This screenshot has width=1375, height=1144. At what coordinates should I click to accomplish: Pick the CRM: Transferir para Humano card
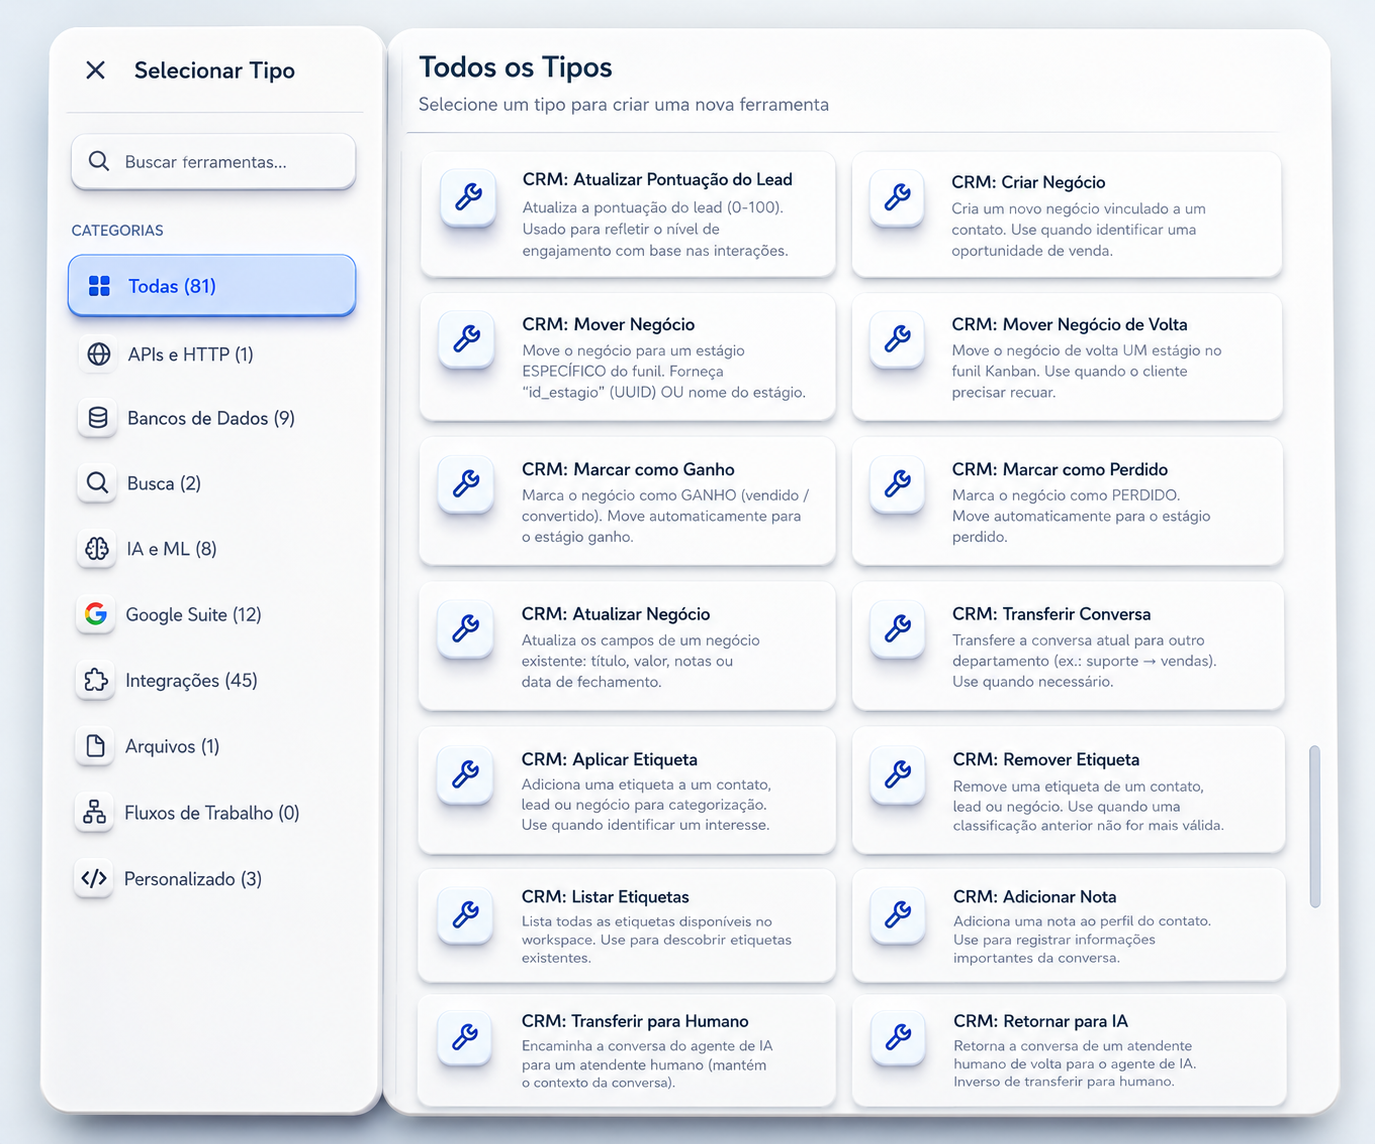pyautogui.click(x=627, y=1050)
